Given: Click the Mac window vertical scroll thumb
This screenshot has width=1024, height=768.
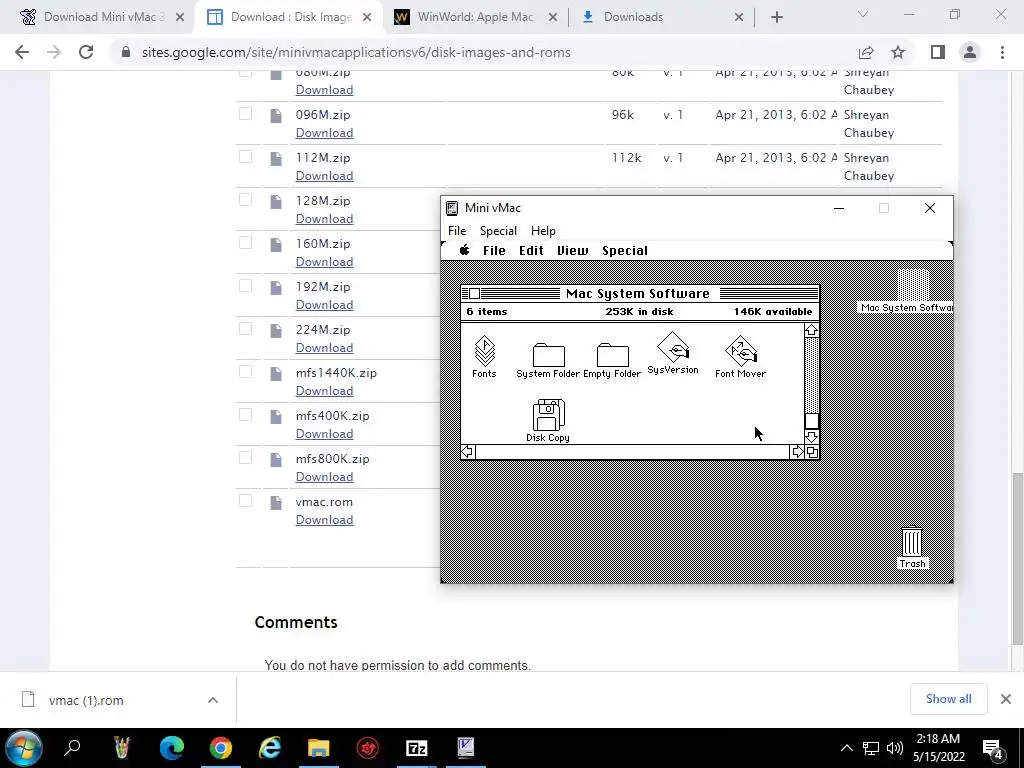Looking at the screenshot, I should pyautogui.click(x=812, y=421).
